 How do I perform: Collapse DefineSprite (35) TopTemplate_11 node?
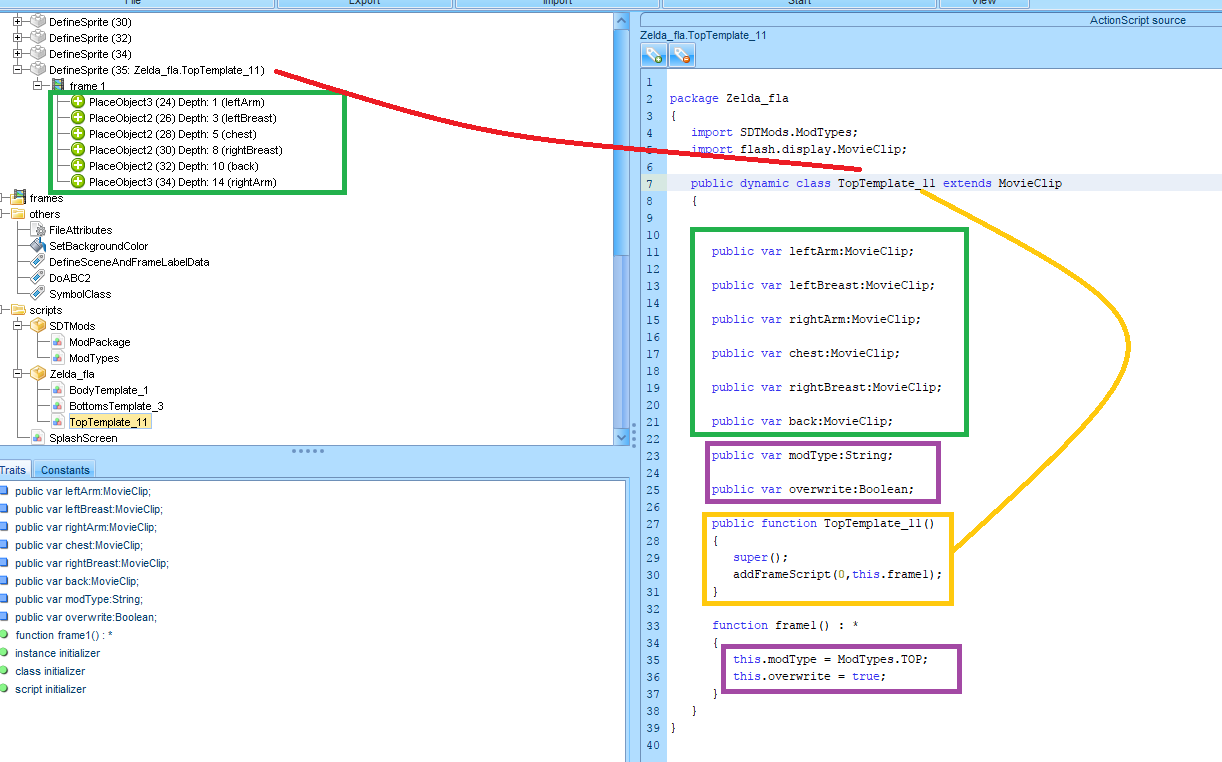(18, 70)
